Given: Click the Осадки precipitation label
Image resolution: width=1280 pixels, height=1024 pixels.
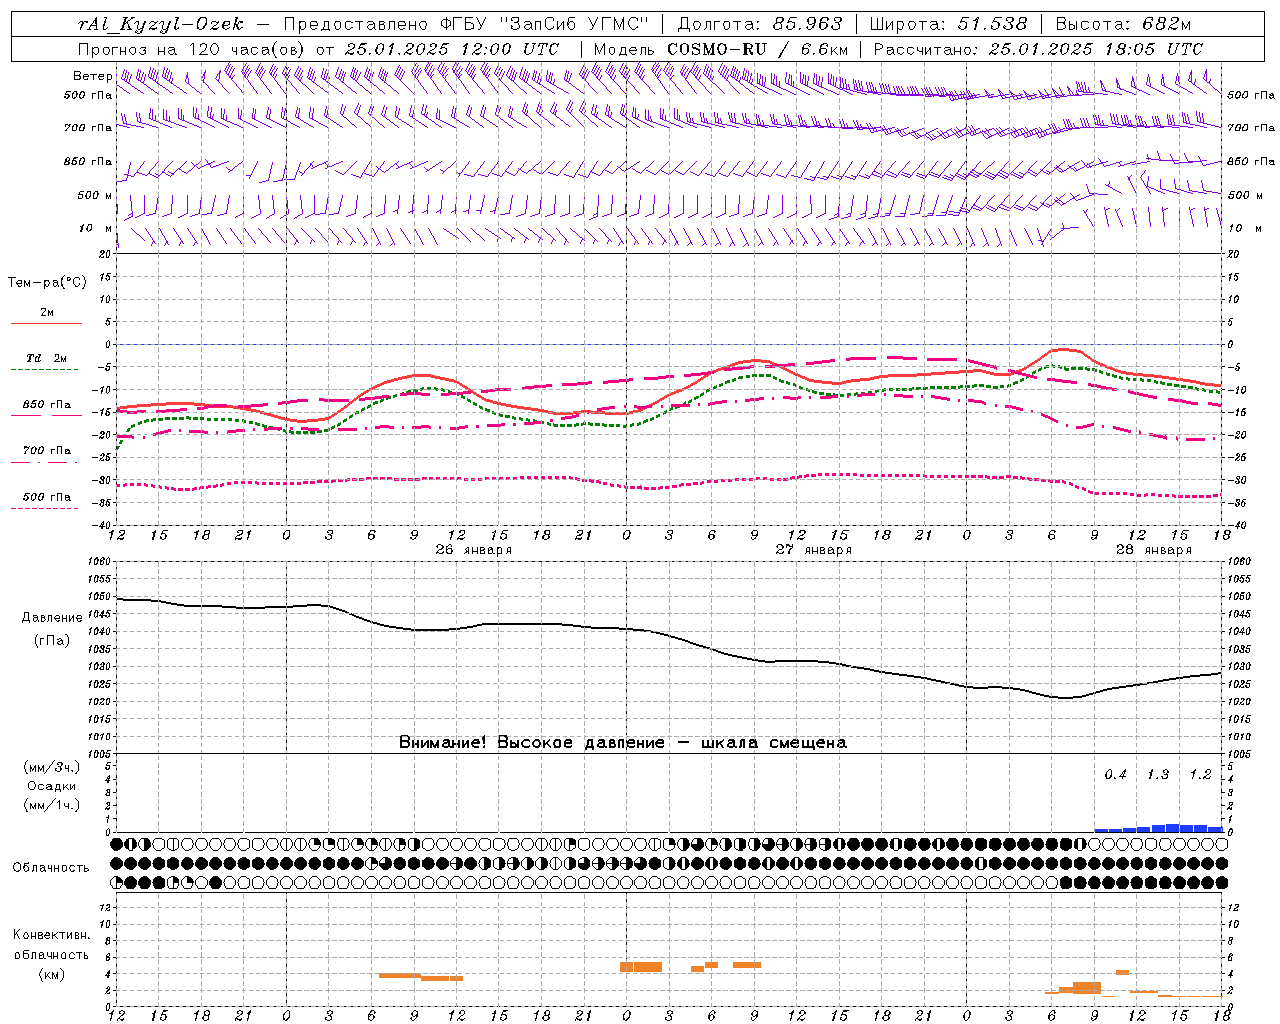Looking at the screenshot, I should pos(52,787).
